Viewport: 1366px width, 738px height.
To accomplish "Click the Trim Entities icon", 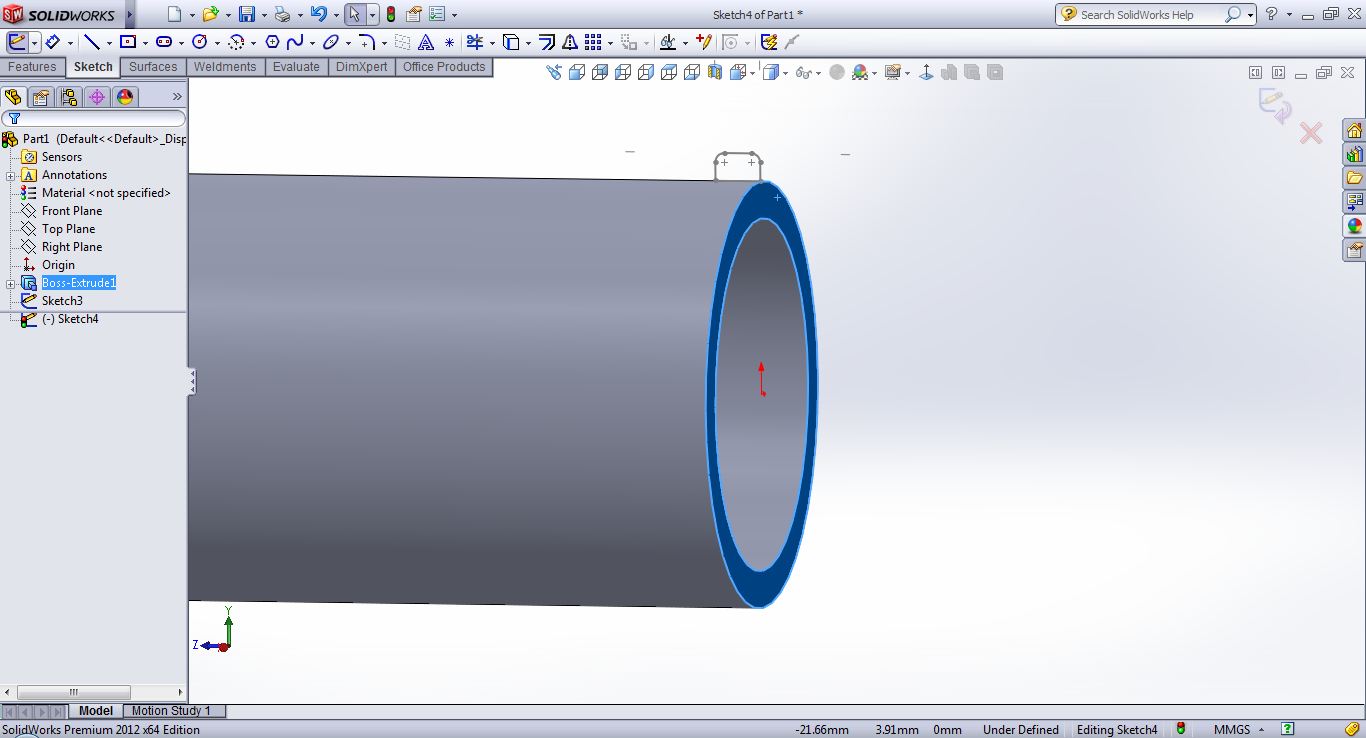I will pos(474,42).
